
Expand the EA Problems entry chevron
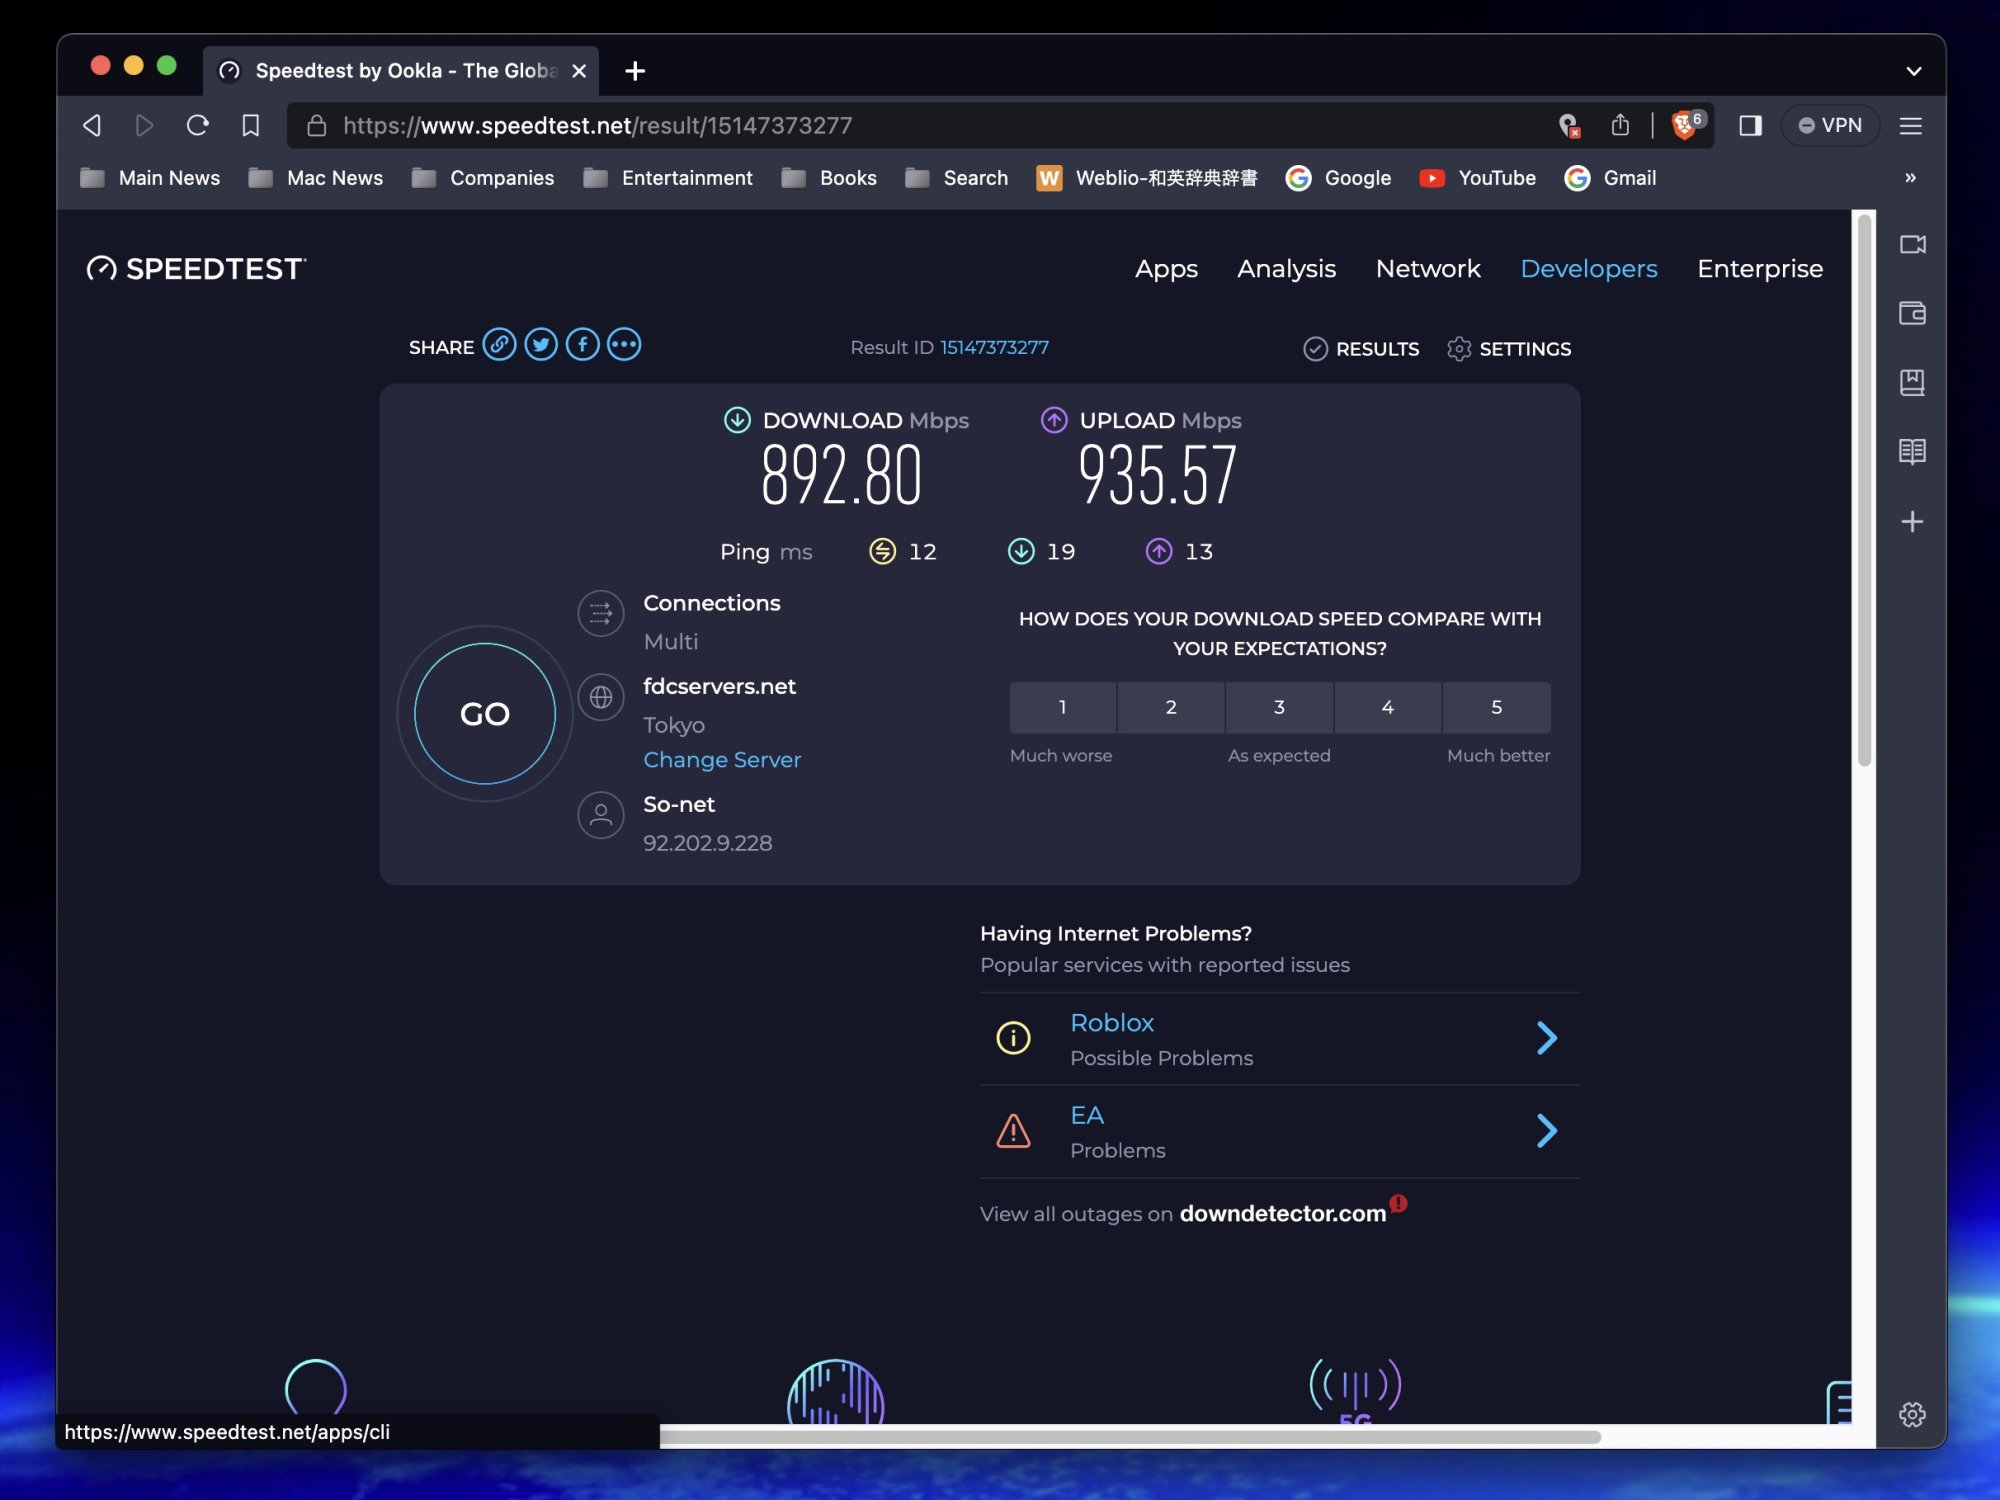[x=1546, y=1131]
